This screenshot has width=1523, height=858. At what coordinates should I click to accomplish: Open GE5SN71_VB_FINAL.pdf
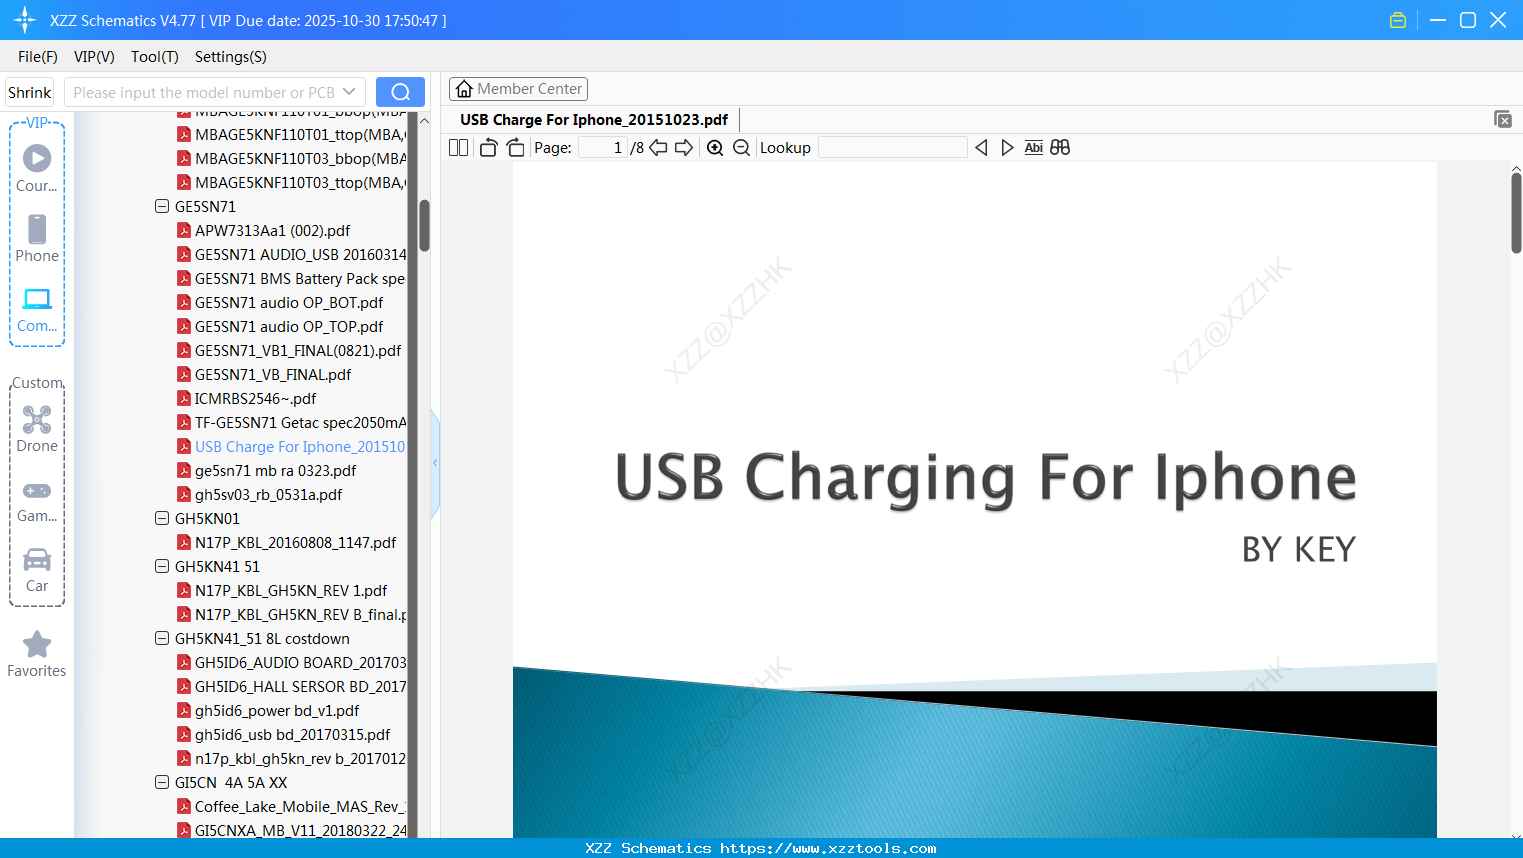click(x=273, y=375)
